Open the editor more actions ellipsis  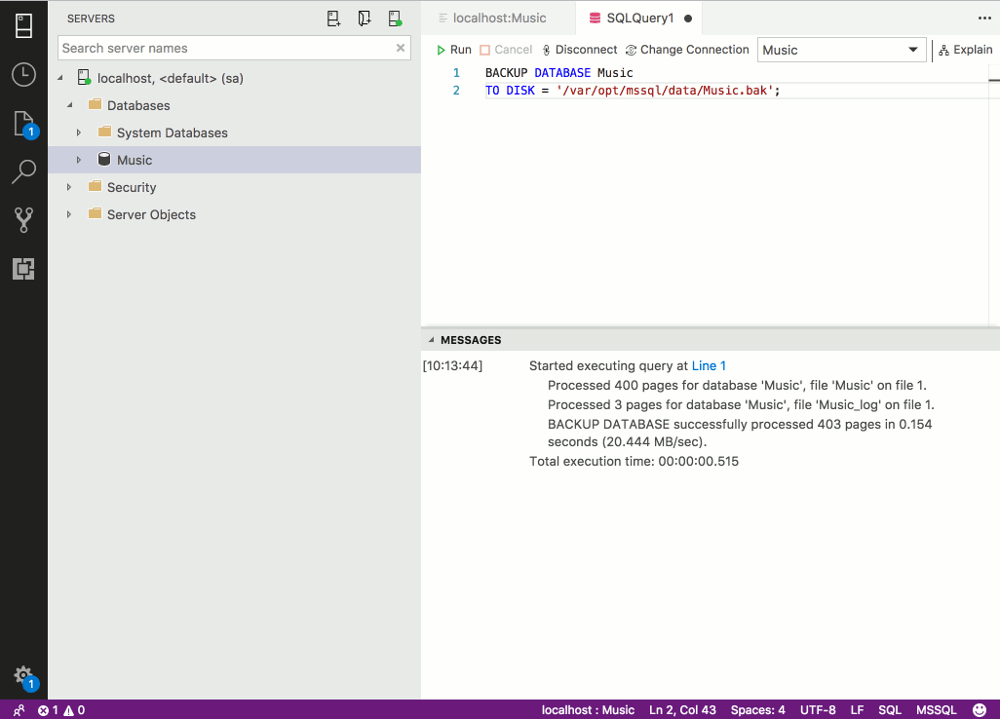(x=985, y=18)
